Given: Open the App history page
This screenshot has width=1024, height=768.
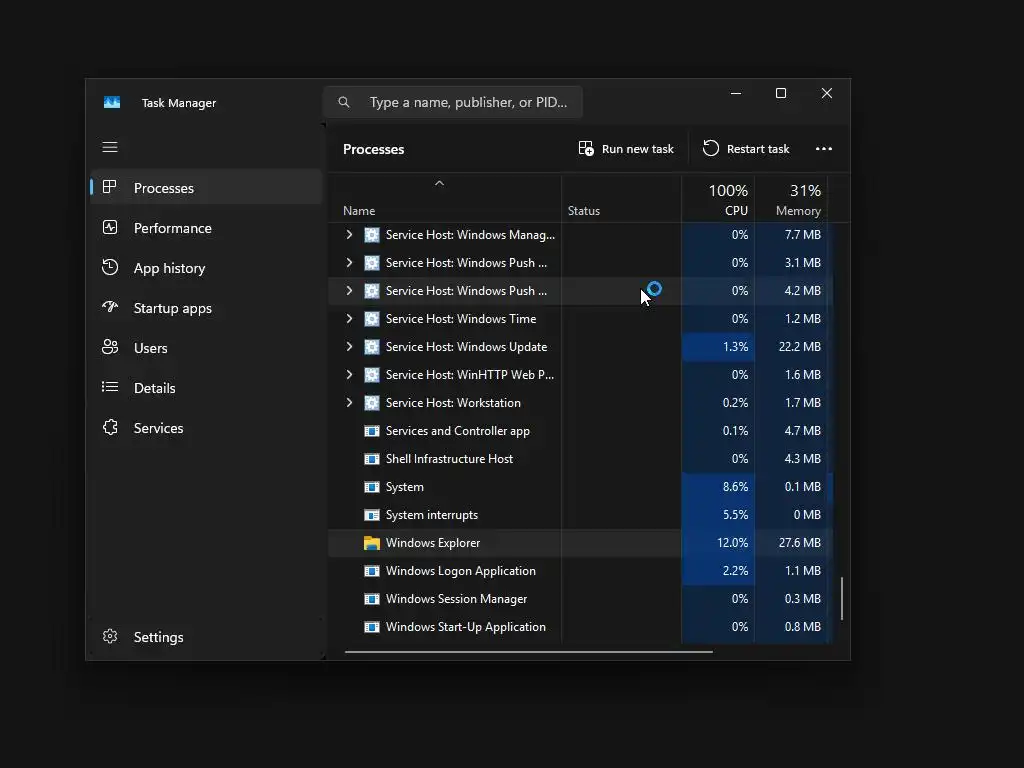Looking at the screenshot, I should pos(206,268).
